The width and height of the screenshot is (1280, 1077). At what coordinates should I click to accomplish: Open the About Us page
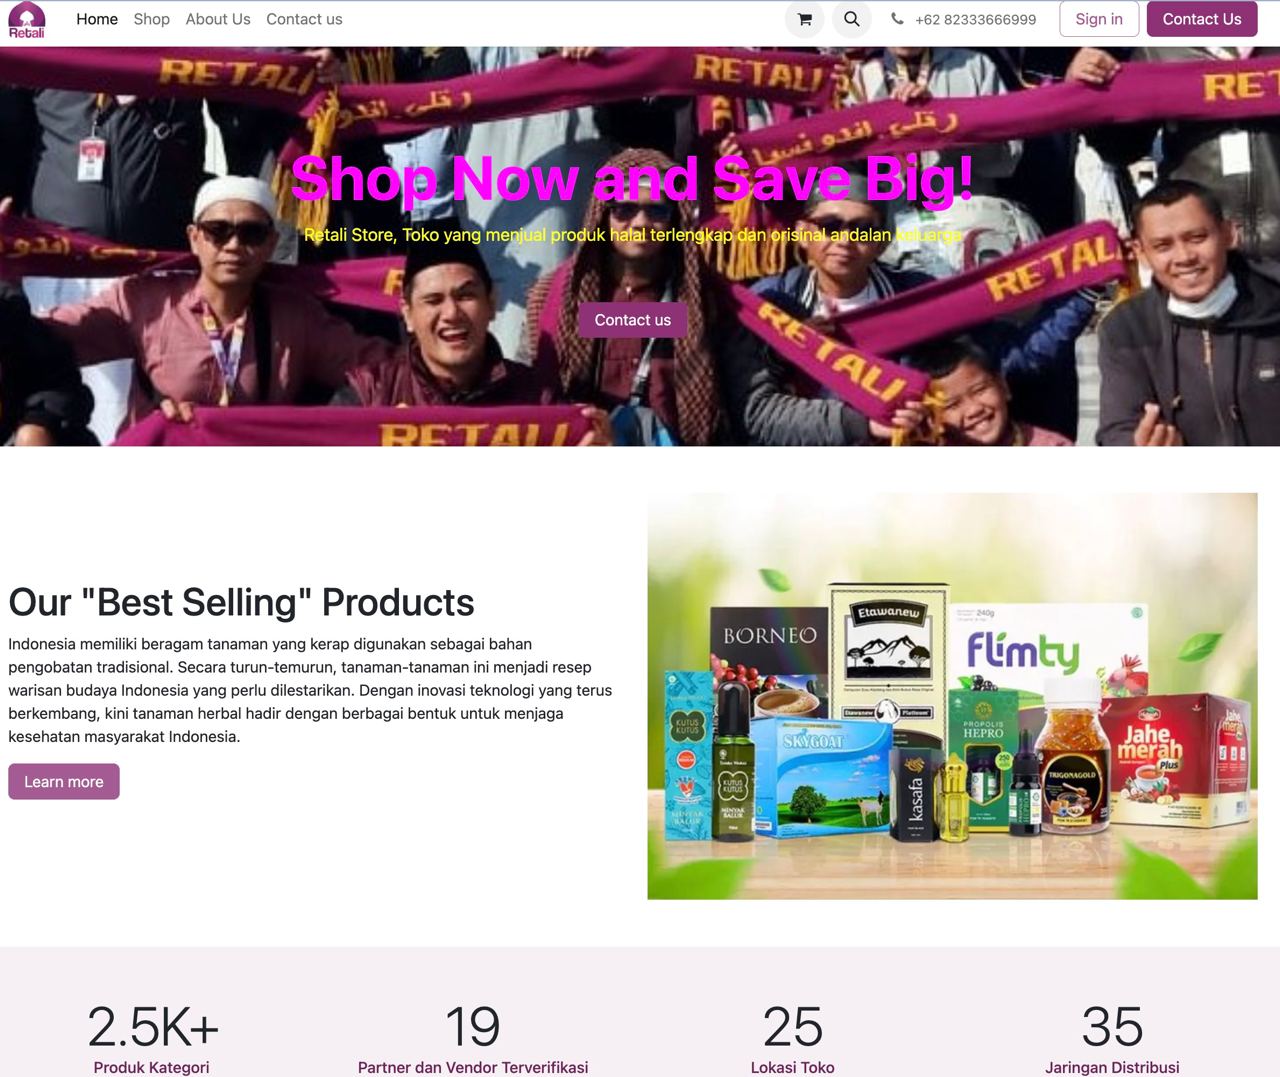click(218, 19)
